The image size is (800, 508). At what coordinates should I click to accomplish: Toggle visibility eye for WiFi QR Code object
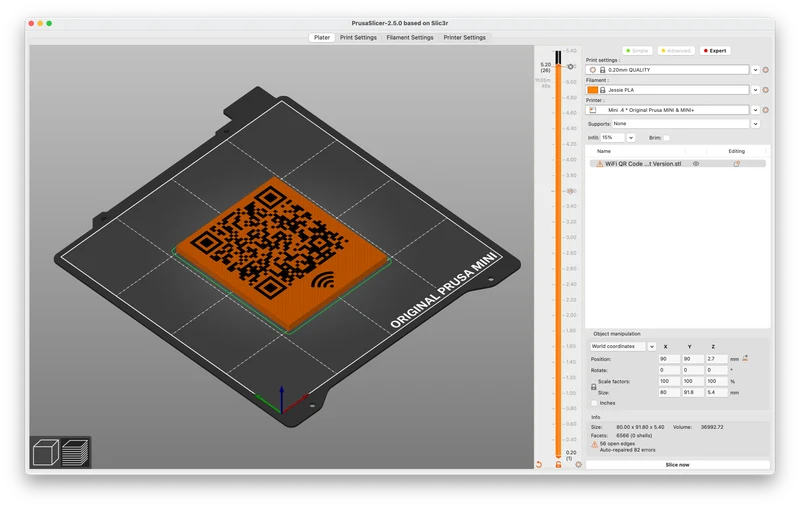click(x=695, y=164)
